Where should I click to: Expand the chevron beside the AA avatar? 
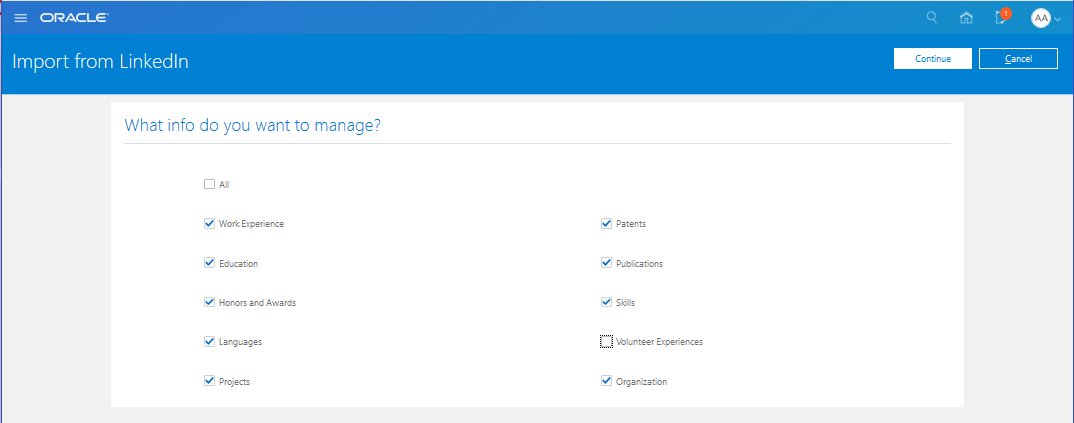(x=1058, y=19)
